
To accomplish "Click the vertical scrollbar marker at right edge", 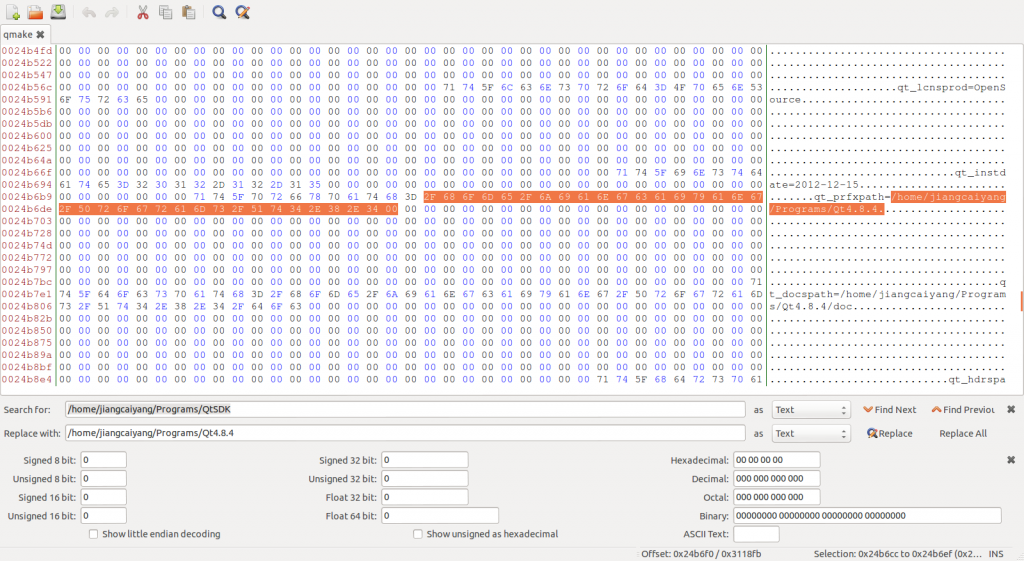I will [x=1022, y=301].
